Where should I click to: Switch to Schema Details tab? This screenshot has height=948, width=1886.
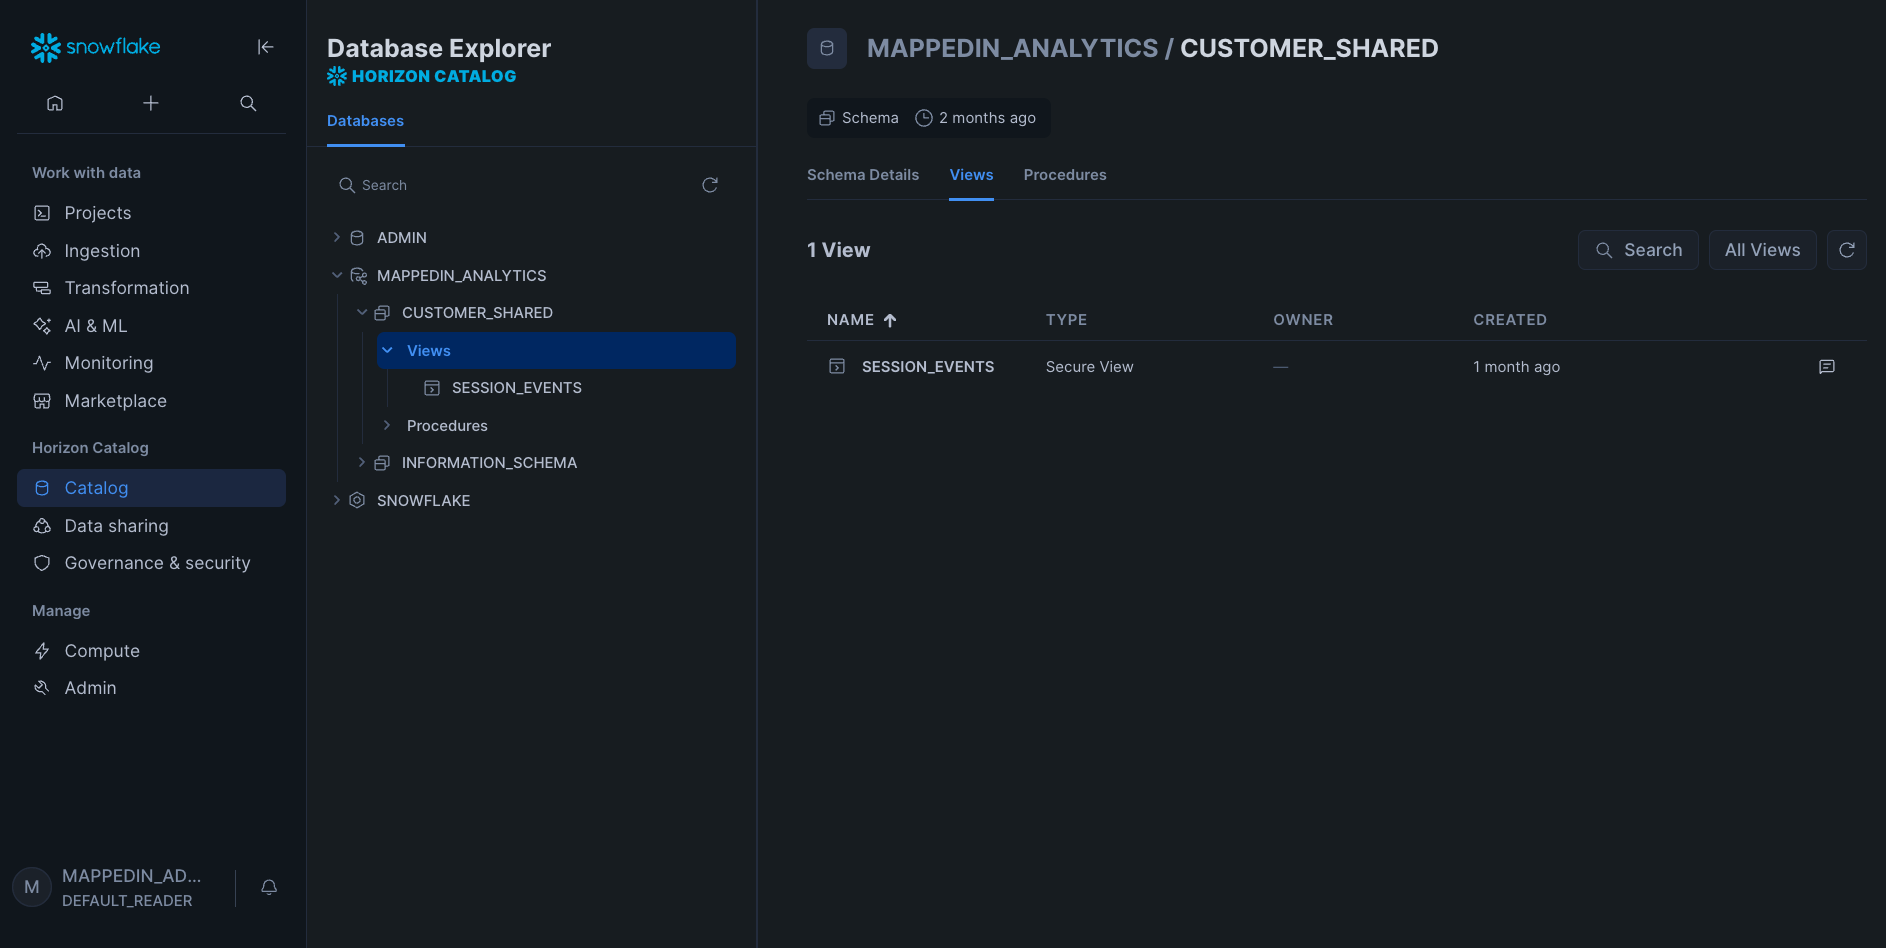[863, 175]
